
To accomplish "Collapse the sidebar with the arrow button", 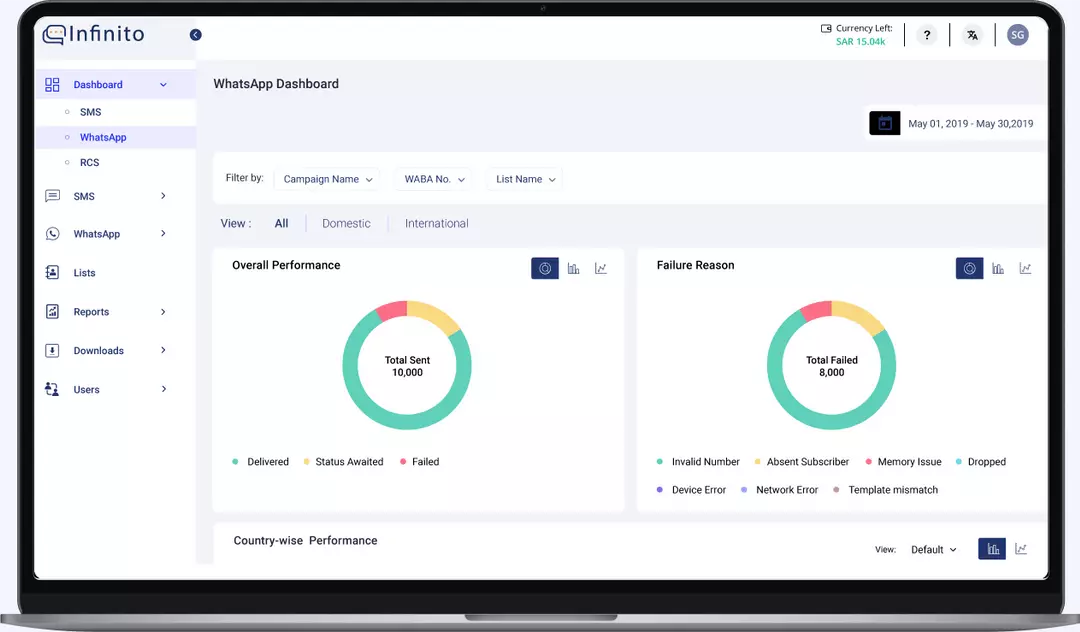I will [196, 34].
